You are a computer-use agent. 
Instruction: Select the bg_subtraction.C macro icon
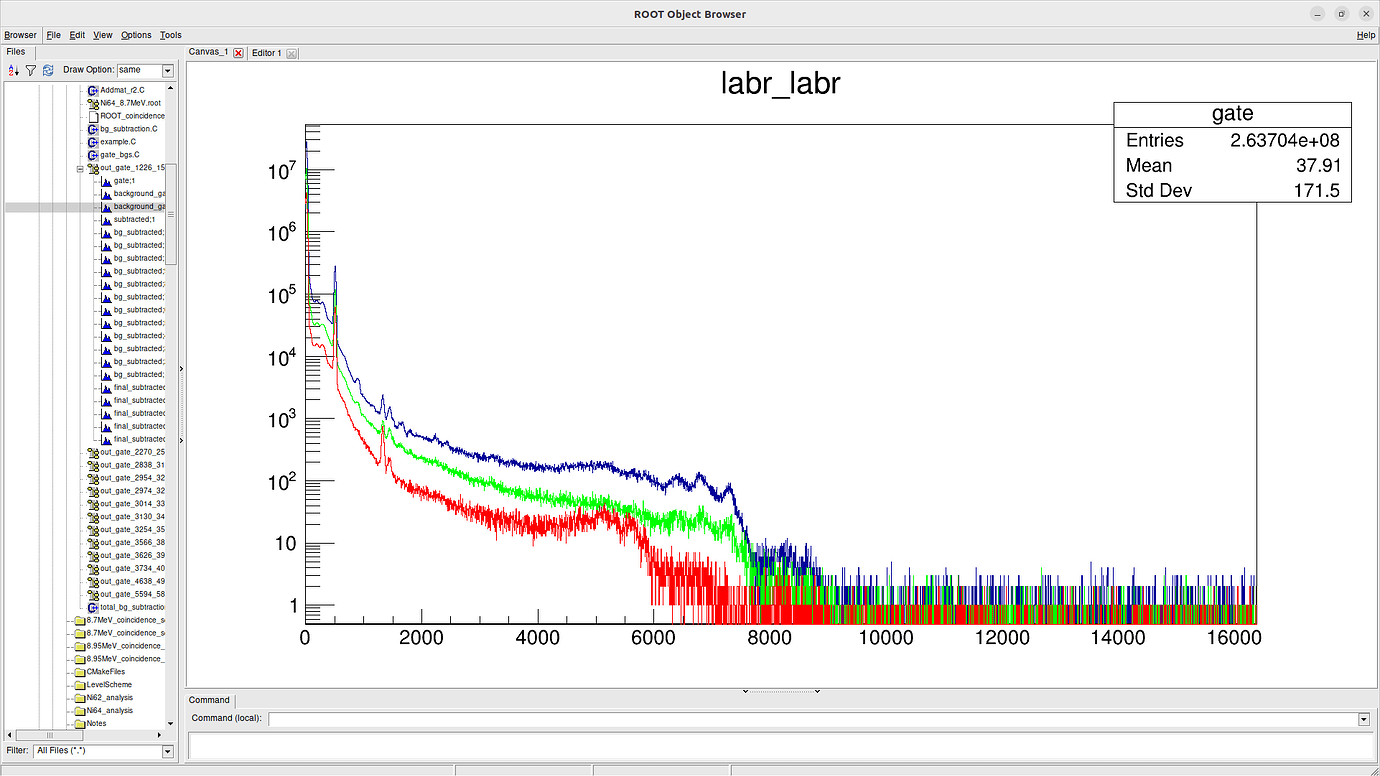tap(93, 129)
